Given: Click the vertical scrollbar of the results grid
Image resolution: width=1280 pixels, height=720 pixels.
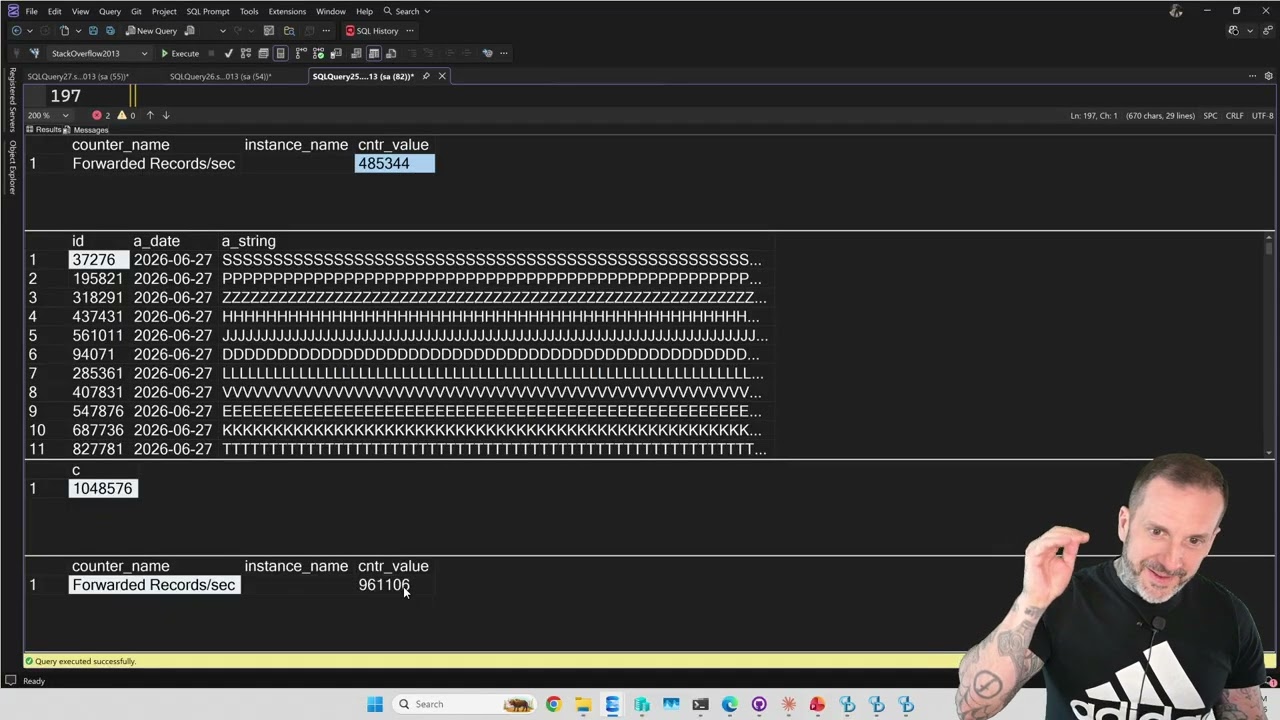Looking at the screenshot, I should coord(1269,345).
